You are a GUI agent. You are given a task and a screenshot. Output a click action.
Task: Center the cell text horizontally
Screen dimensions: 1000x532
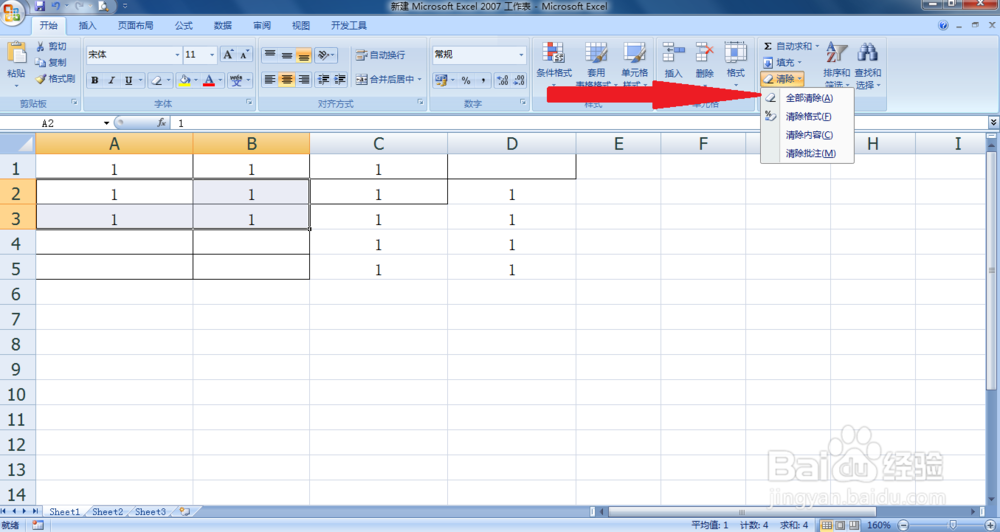[x=287, y=80]
